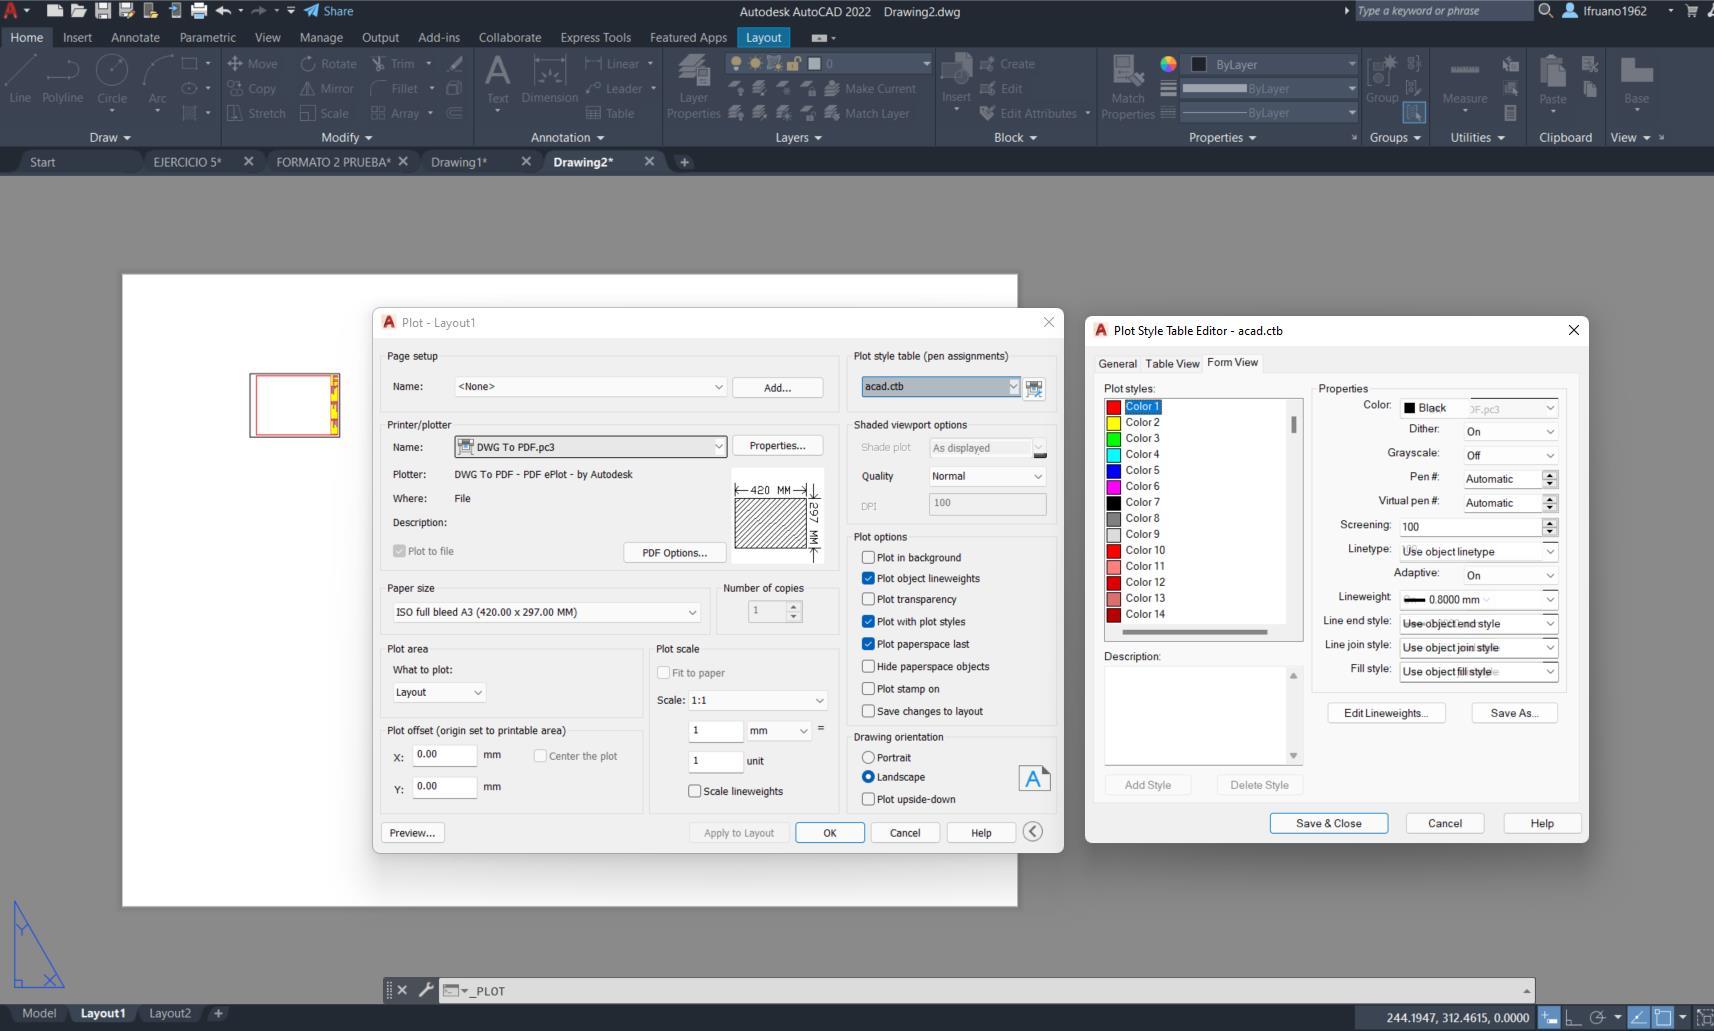Select the Polyline drawing tool

click(x=62, y=79)
